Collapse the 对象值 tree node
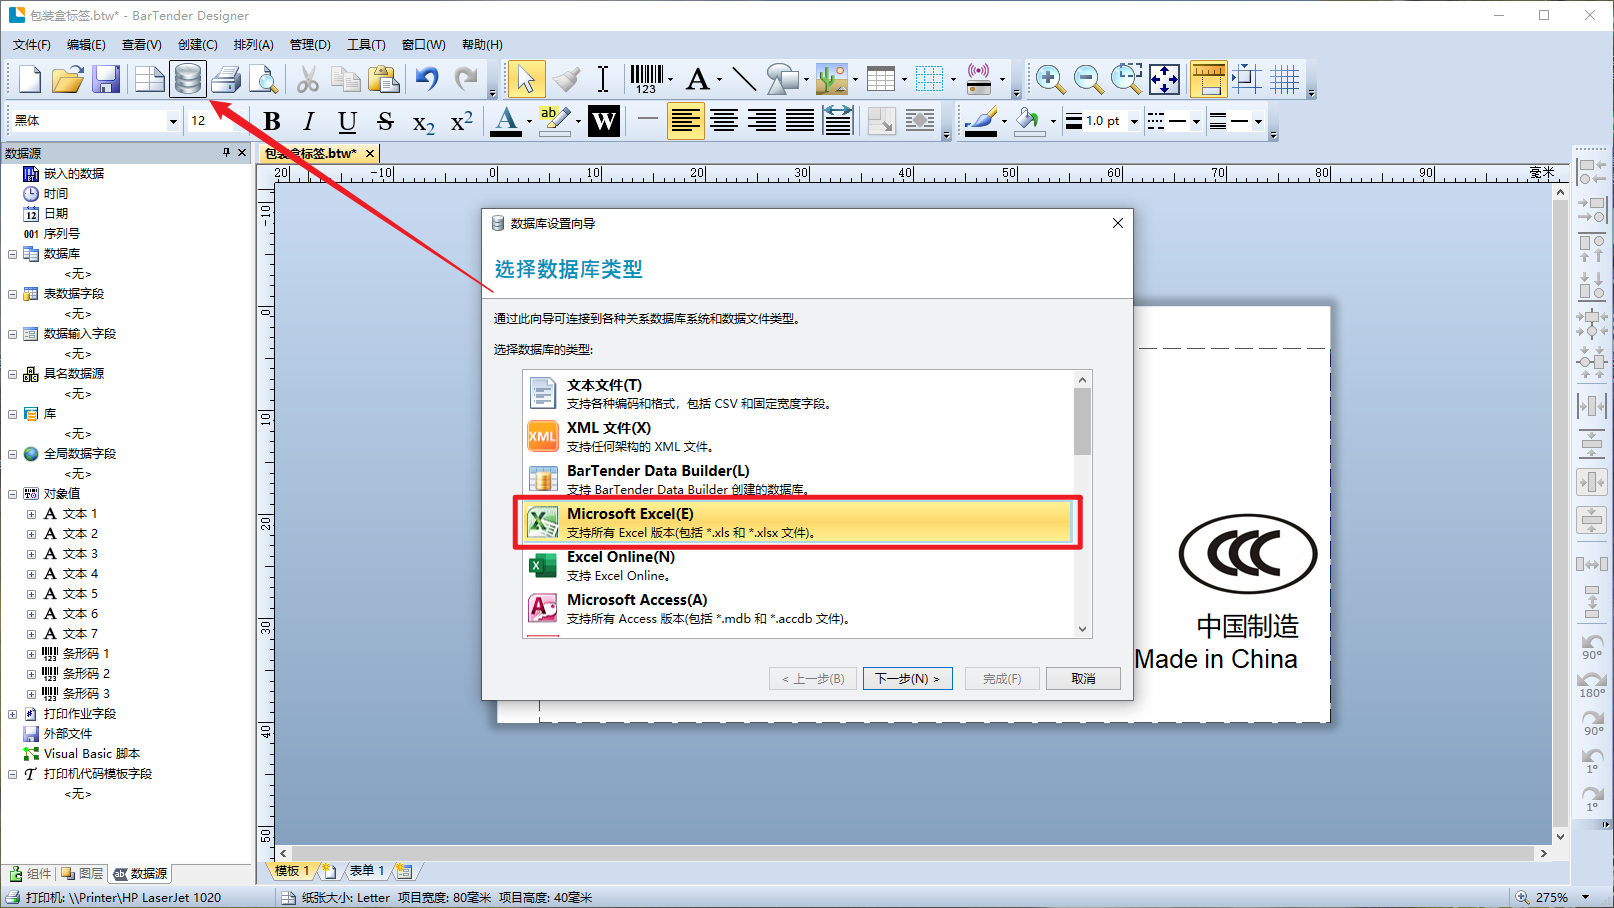 [x=12, y=494]
